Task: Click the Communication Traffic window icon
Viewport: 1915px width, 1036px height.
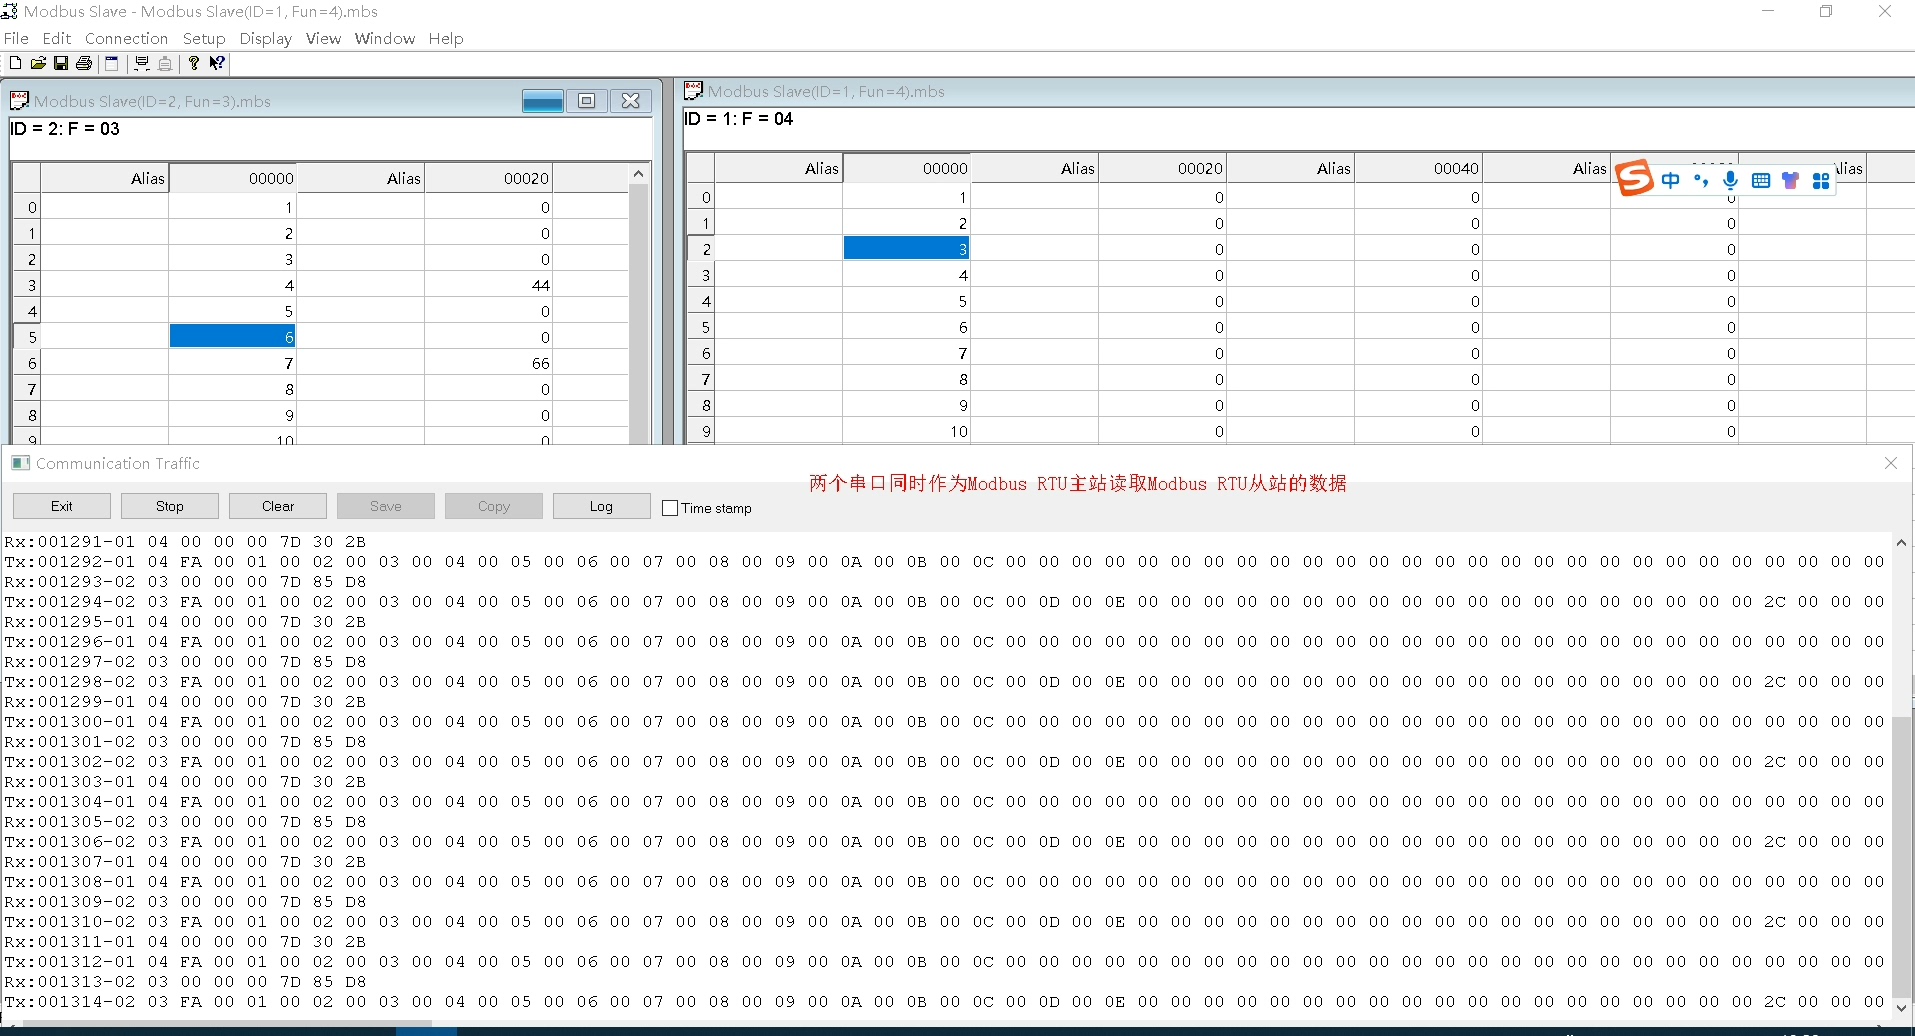Action: pos(20,463)
